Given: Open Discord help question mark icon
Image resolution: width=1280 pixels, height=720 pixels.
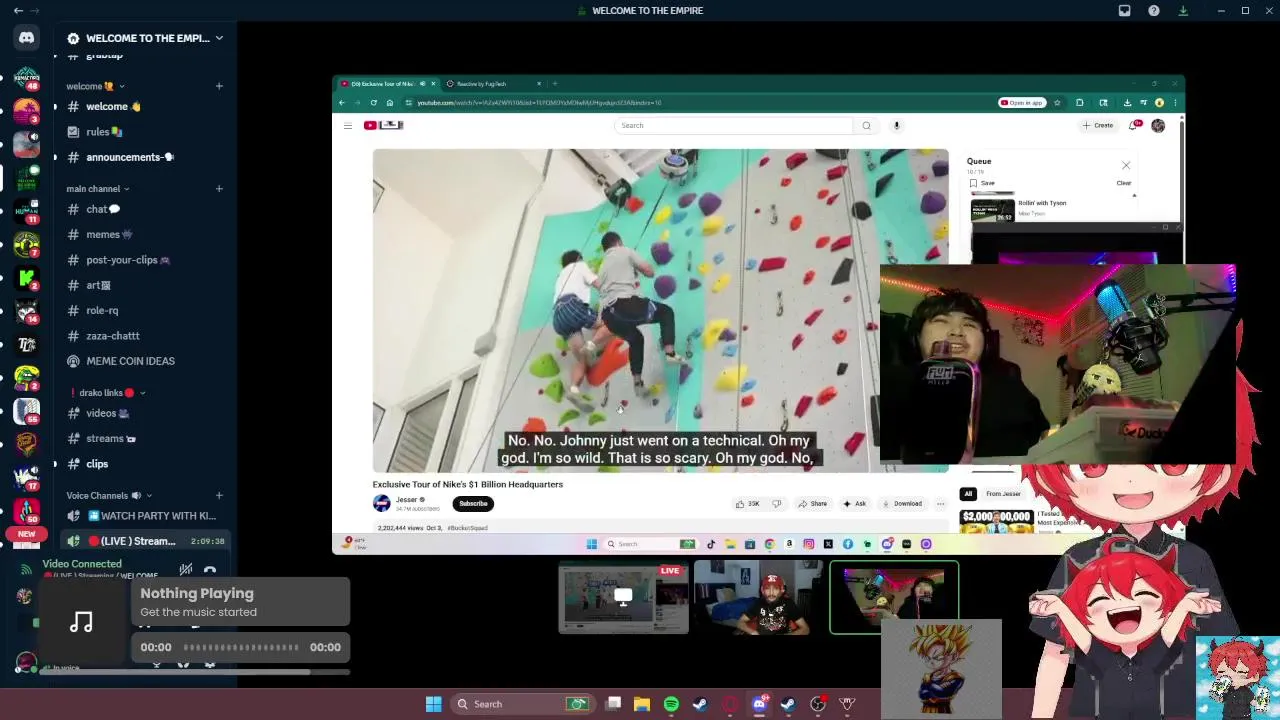Looking at the screenshot, I should click(1154, 11).
